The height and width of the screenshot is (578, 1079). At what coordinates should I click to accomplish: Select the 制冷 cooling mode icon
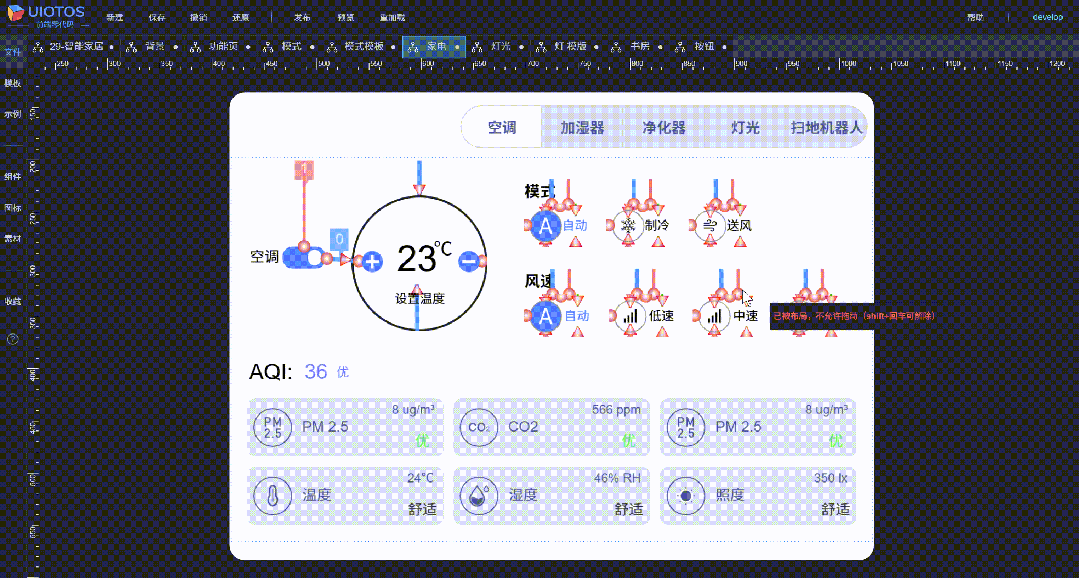tap(627, 225)
